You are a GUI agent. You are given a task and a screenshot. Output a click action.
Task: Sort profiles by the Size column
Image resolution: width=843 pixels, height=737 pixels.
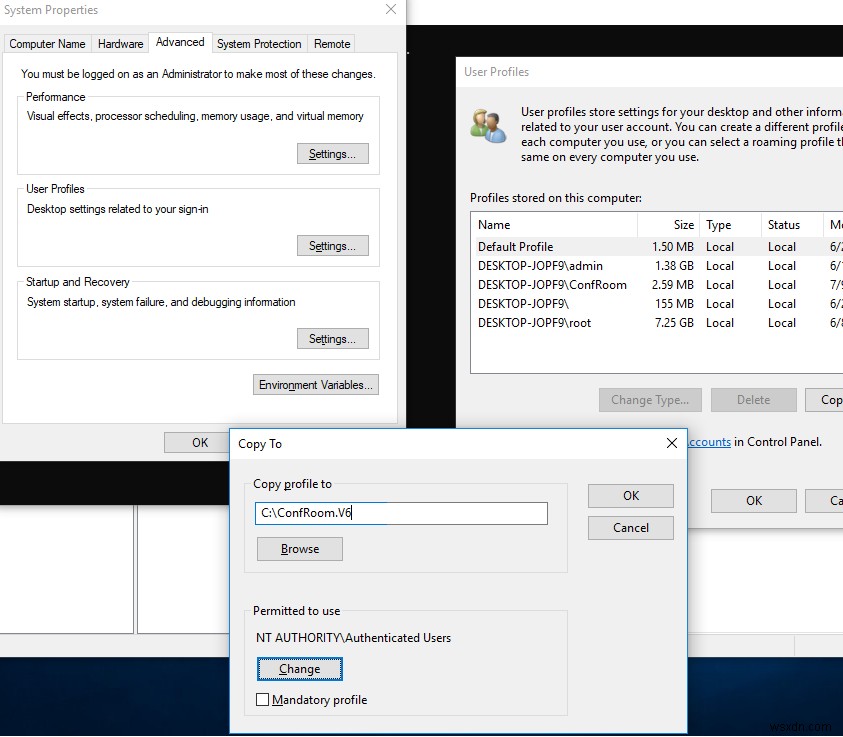click(x=683, y=224)
